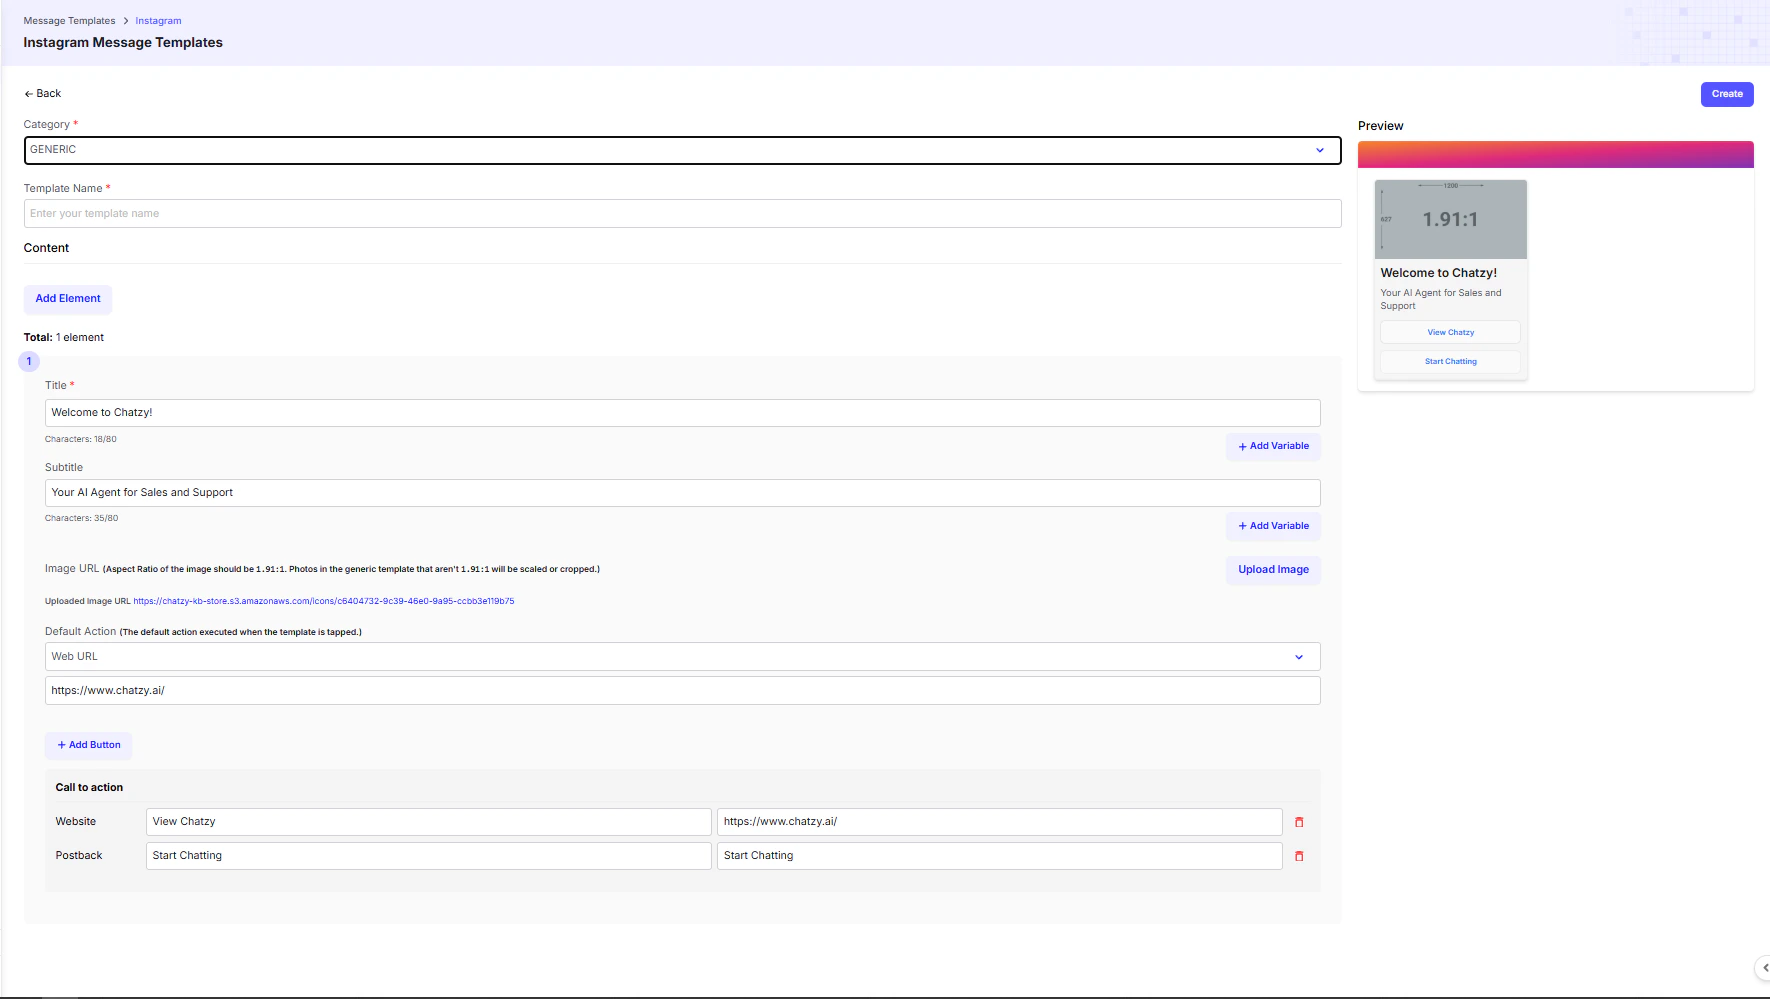
Task: Click the 'Characters: 35/80' counter text
Action: (81, 518)
